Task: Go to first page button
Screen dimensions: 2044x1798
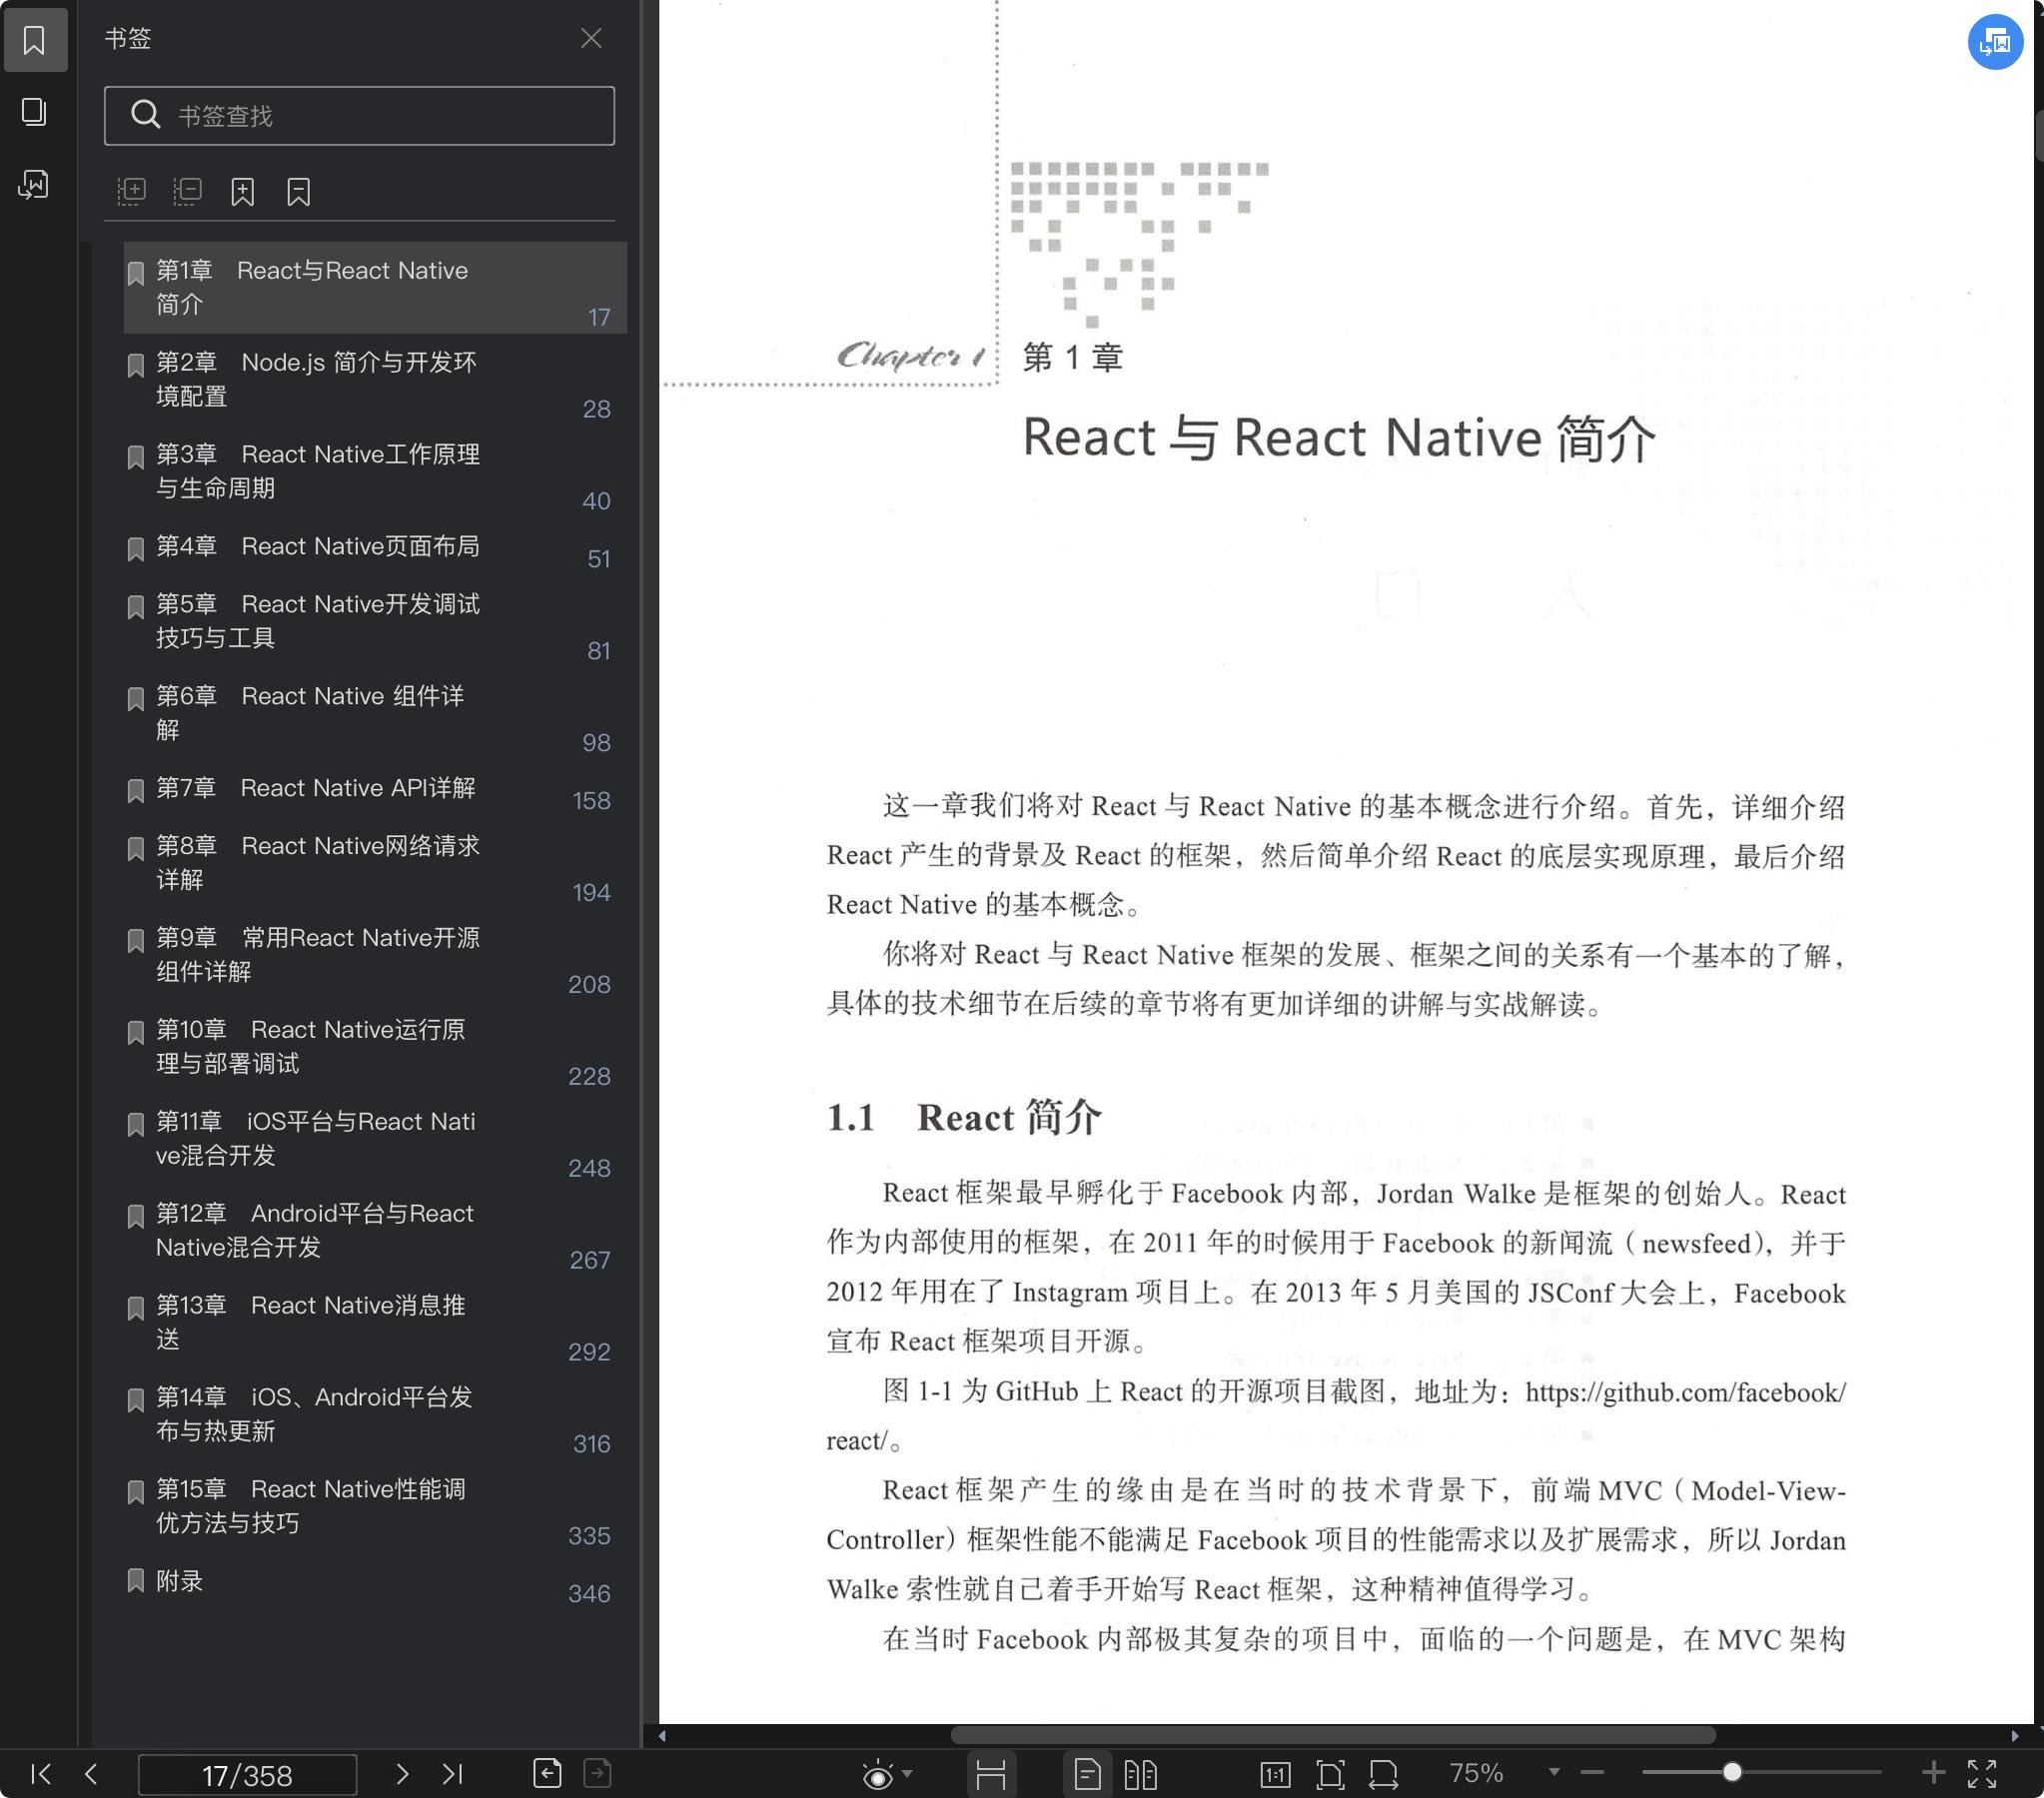Action: pyautogui.click(x=41, y=1774)
